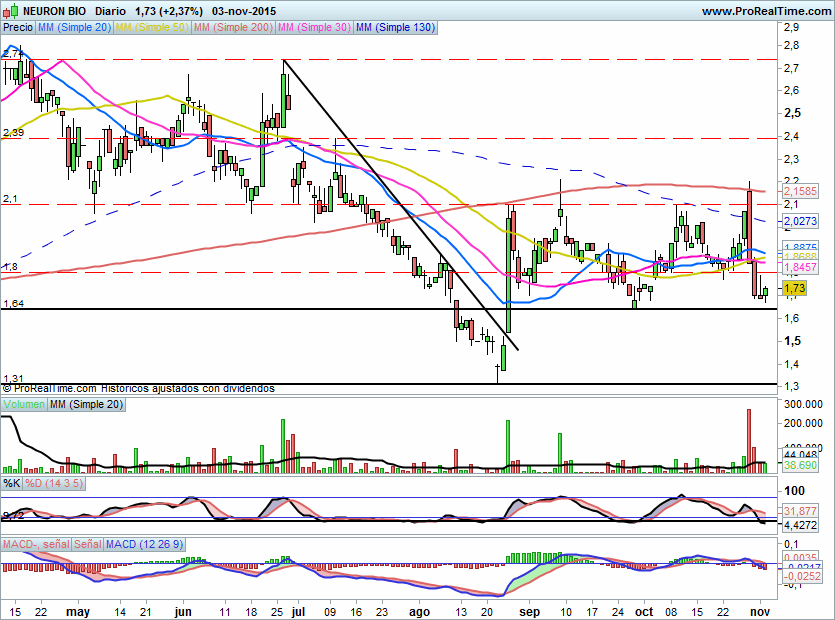Click the 100 stochastic axis label
The width and height of the screenshot is (835, 620).
(x=795, y=491)
